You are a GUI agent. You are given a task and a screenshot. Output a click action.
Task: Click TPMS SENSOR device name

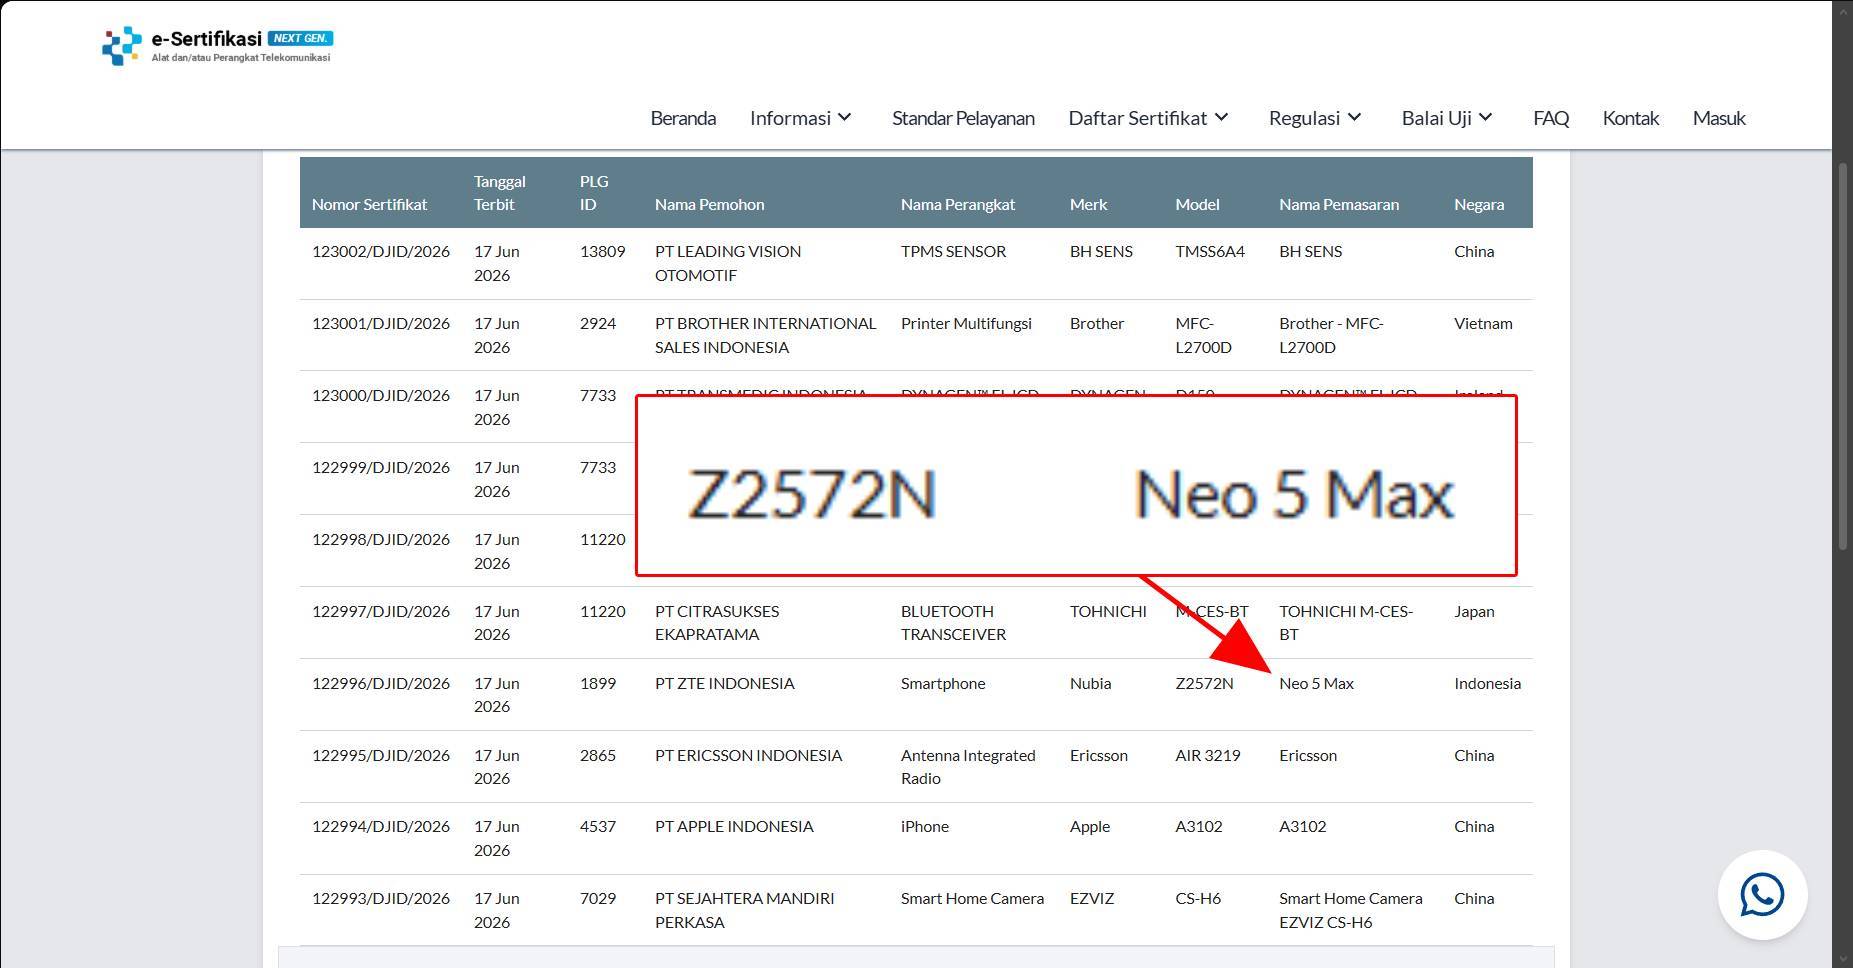point(953,251)
